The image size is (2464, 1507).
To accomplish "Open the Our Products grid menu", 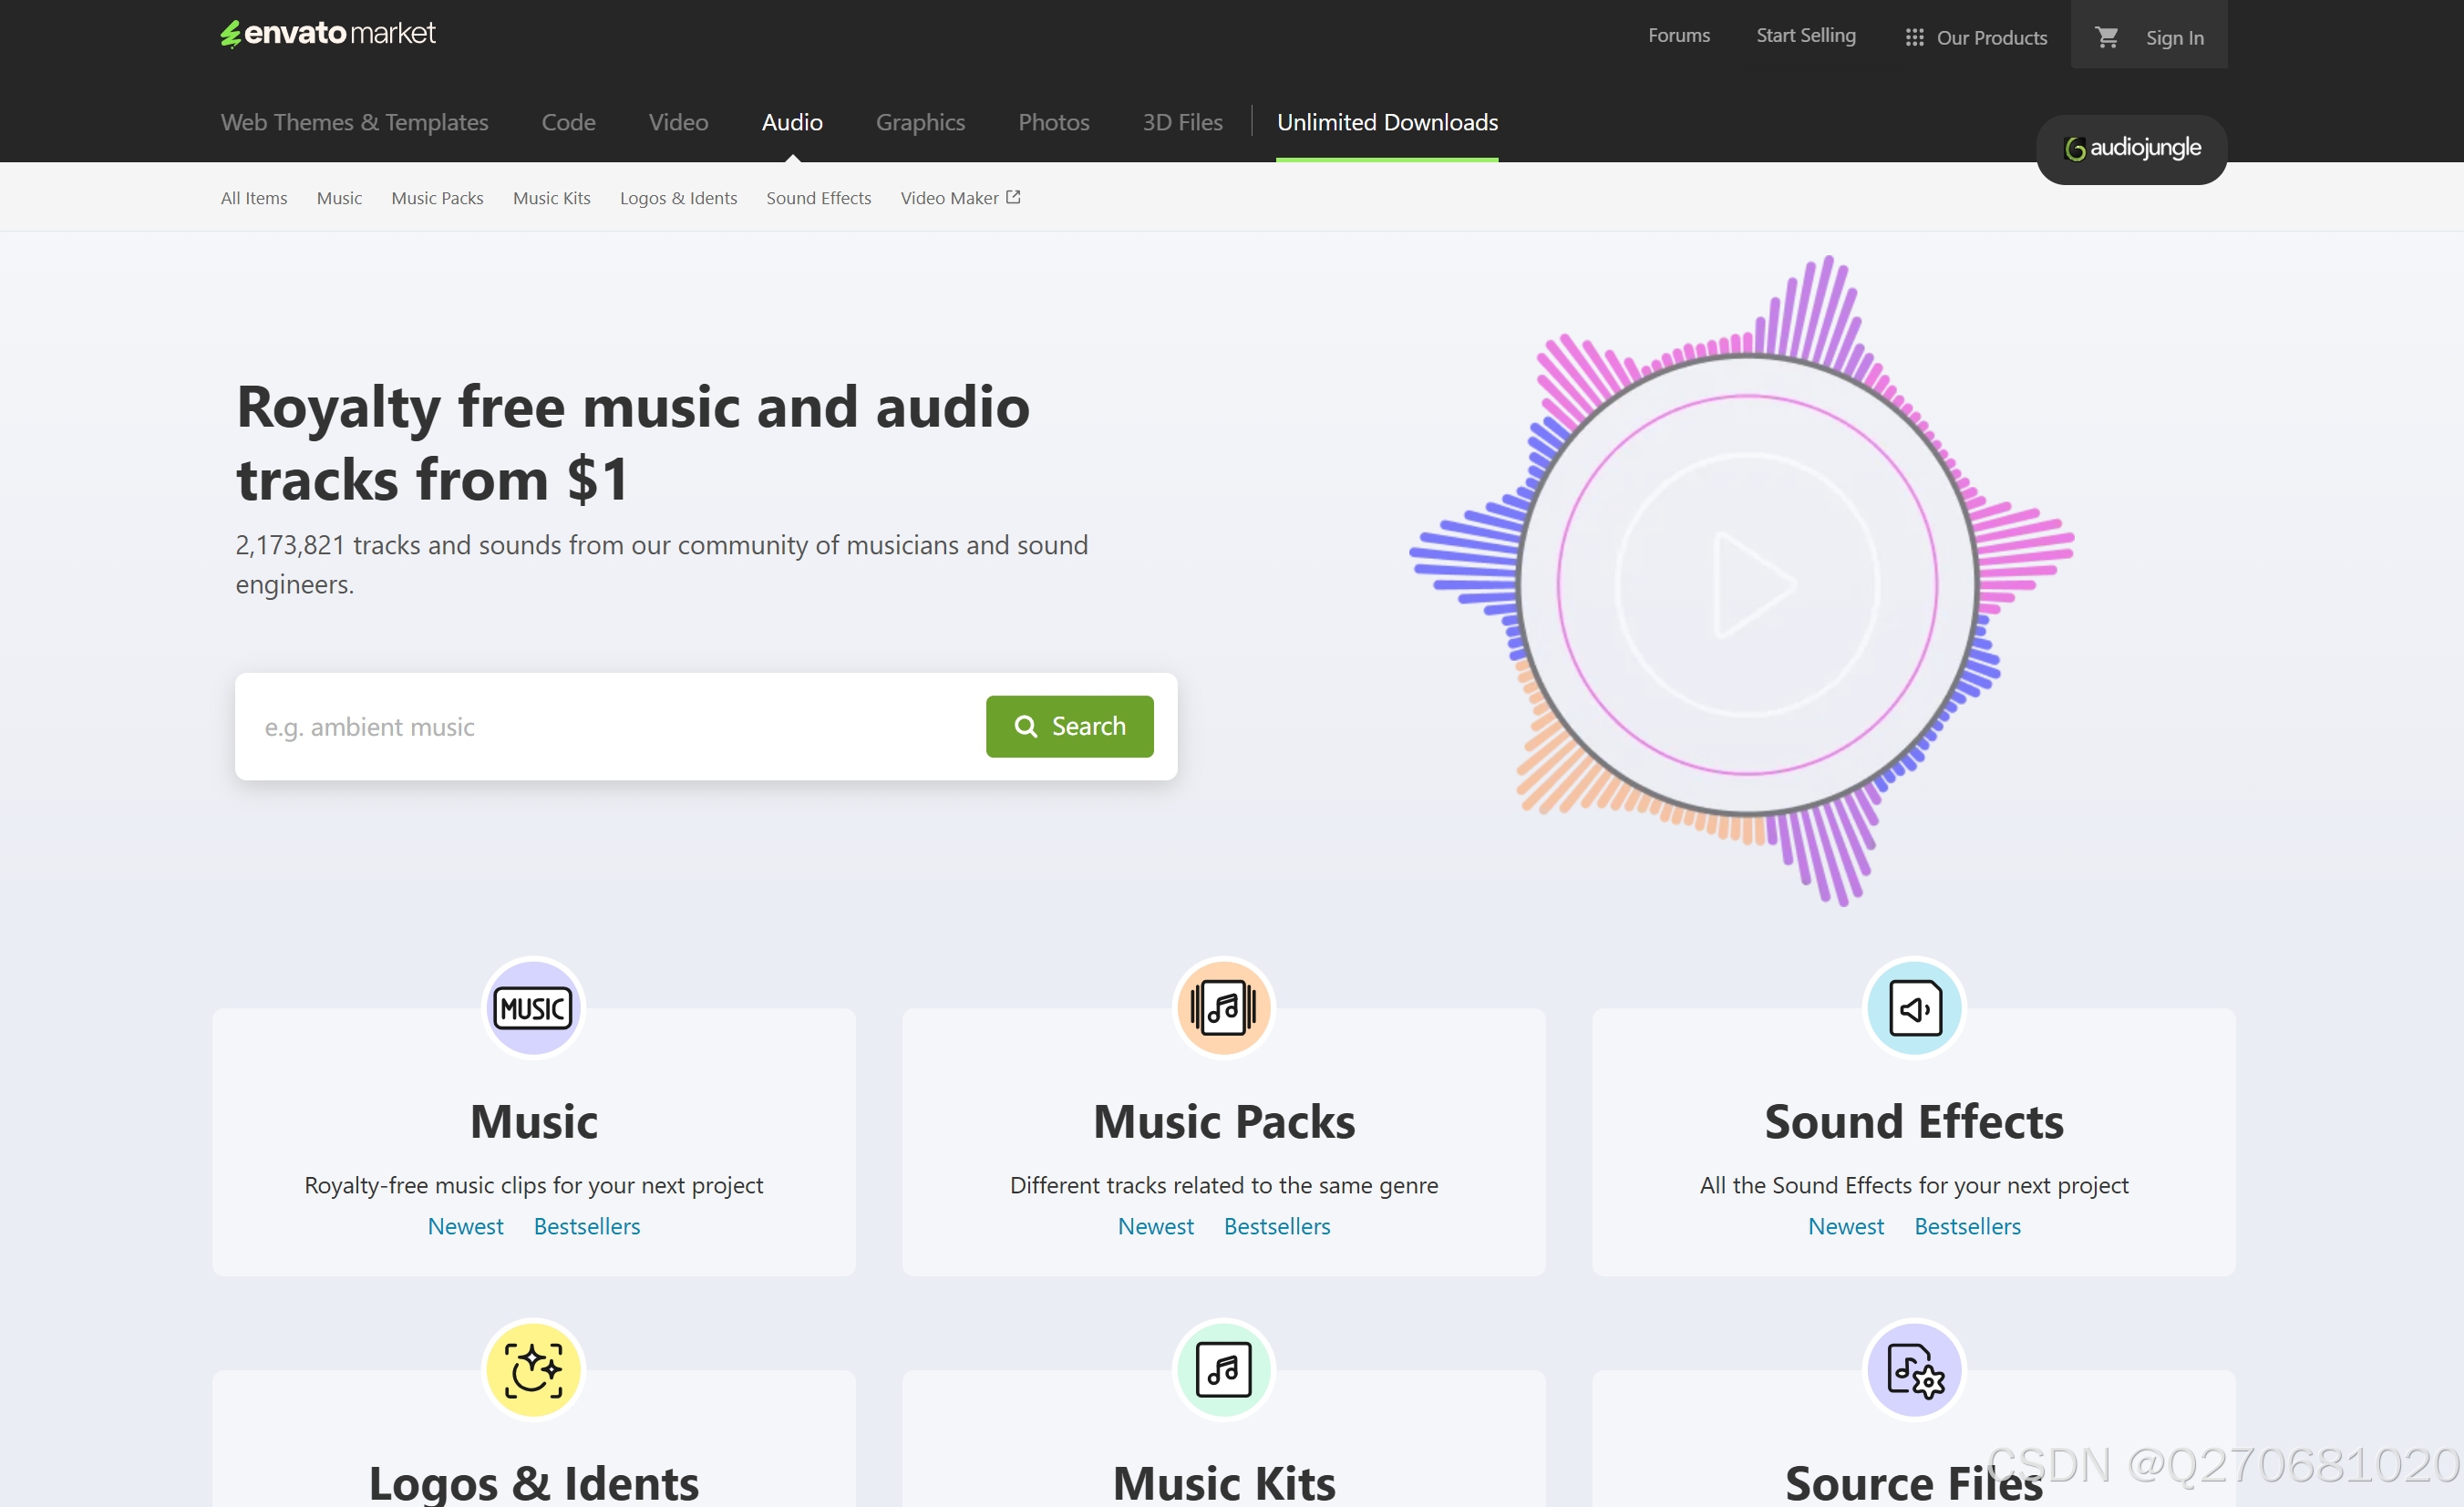I will (x=1975, y=37).
